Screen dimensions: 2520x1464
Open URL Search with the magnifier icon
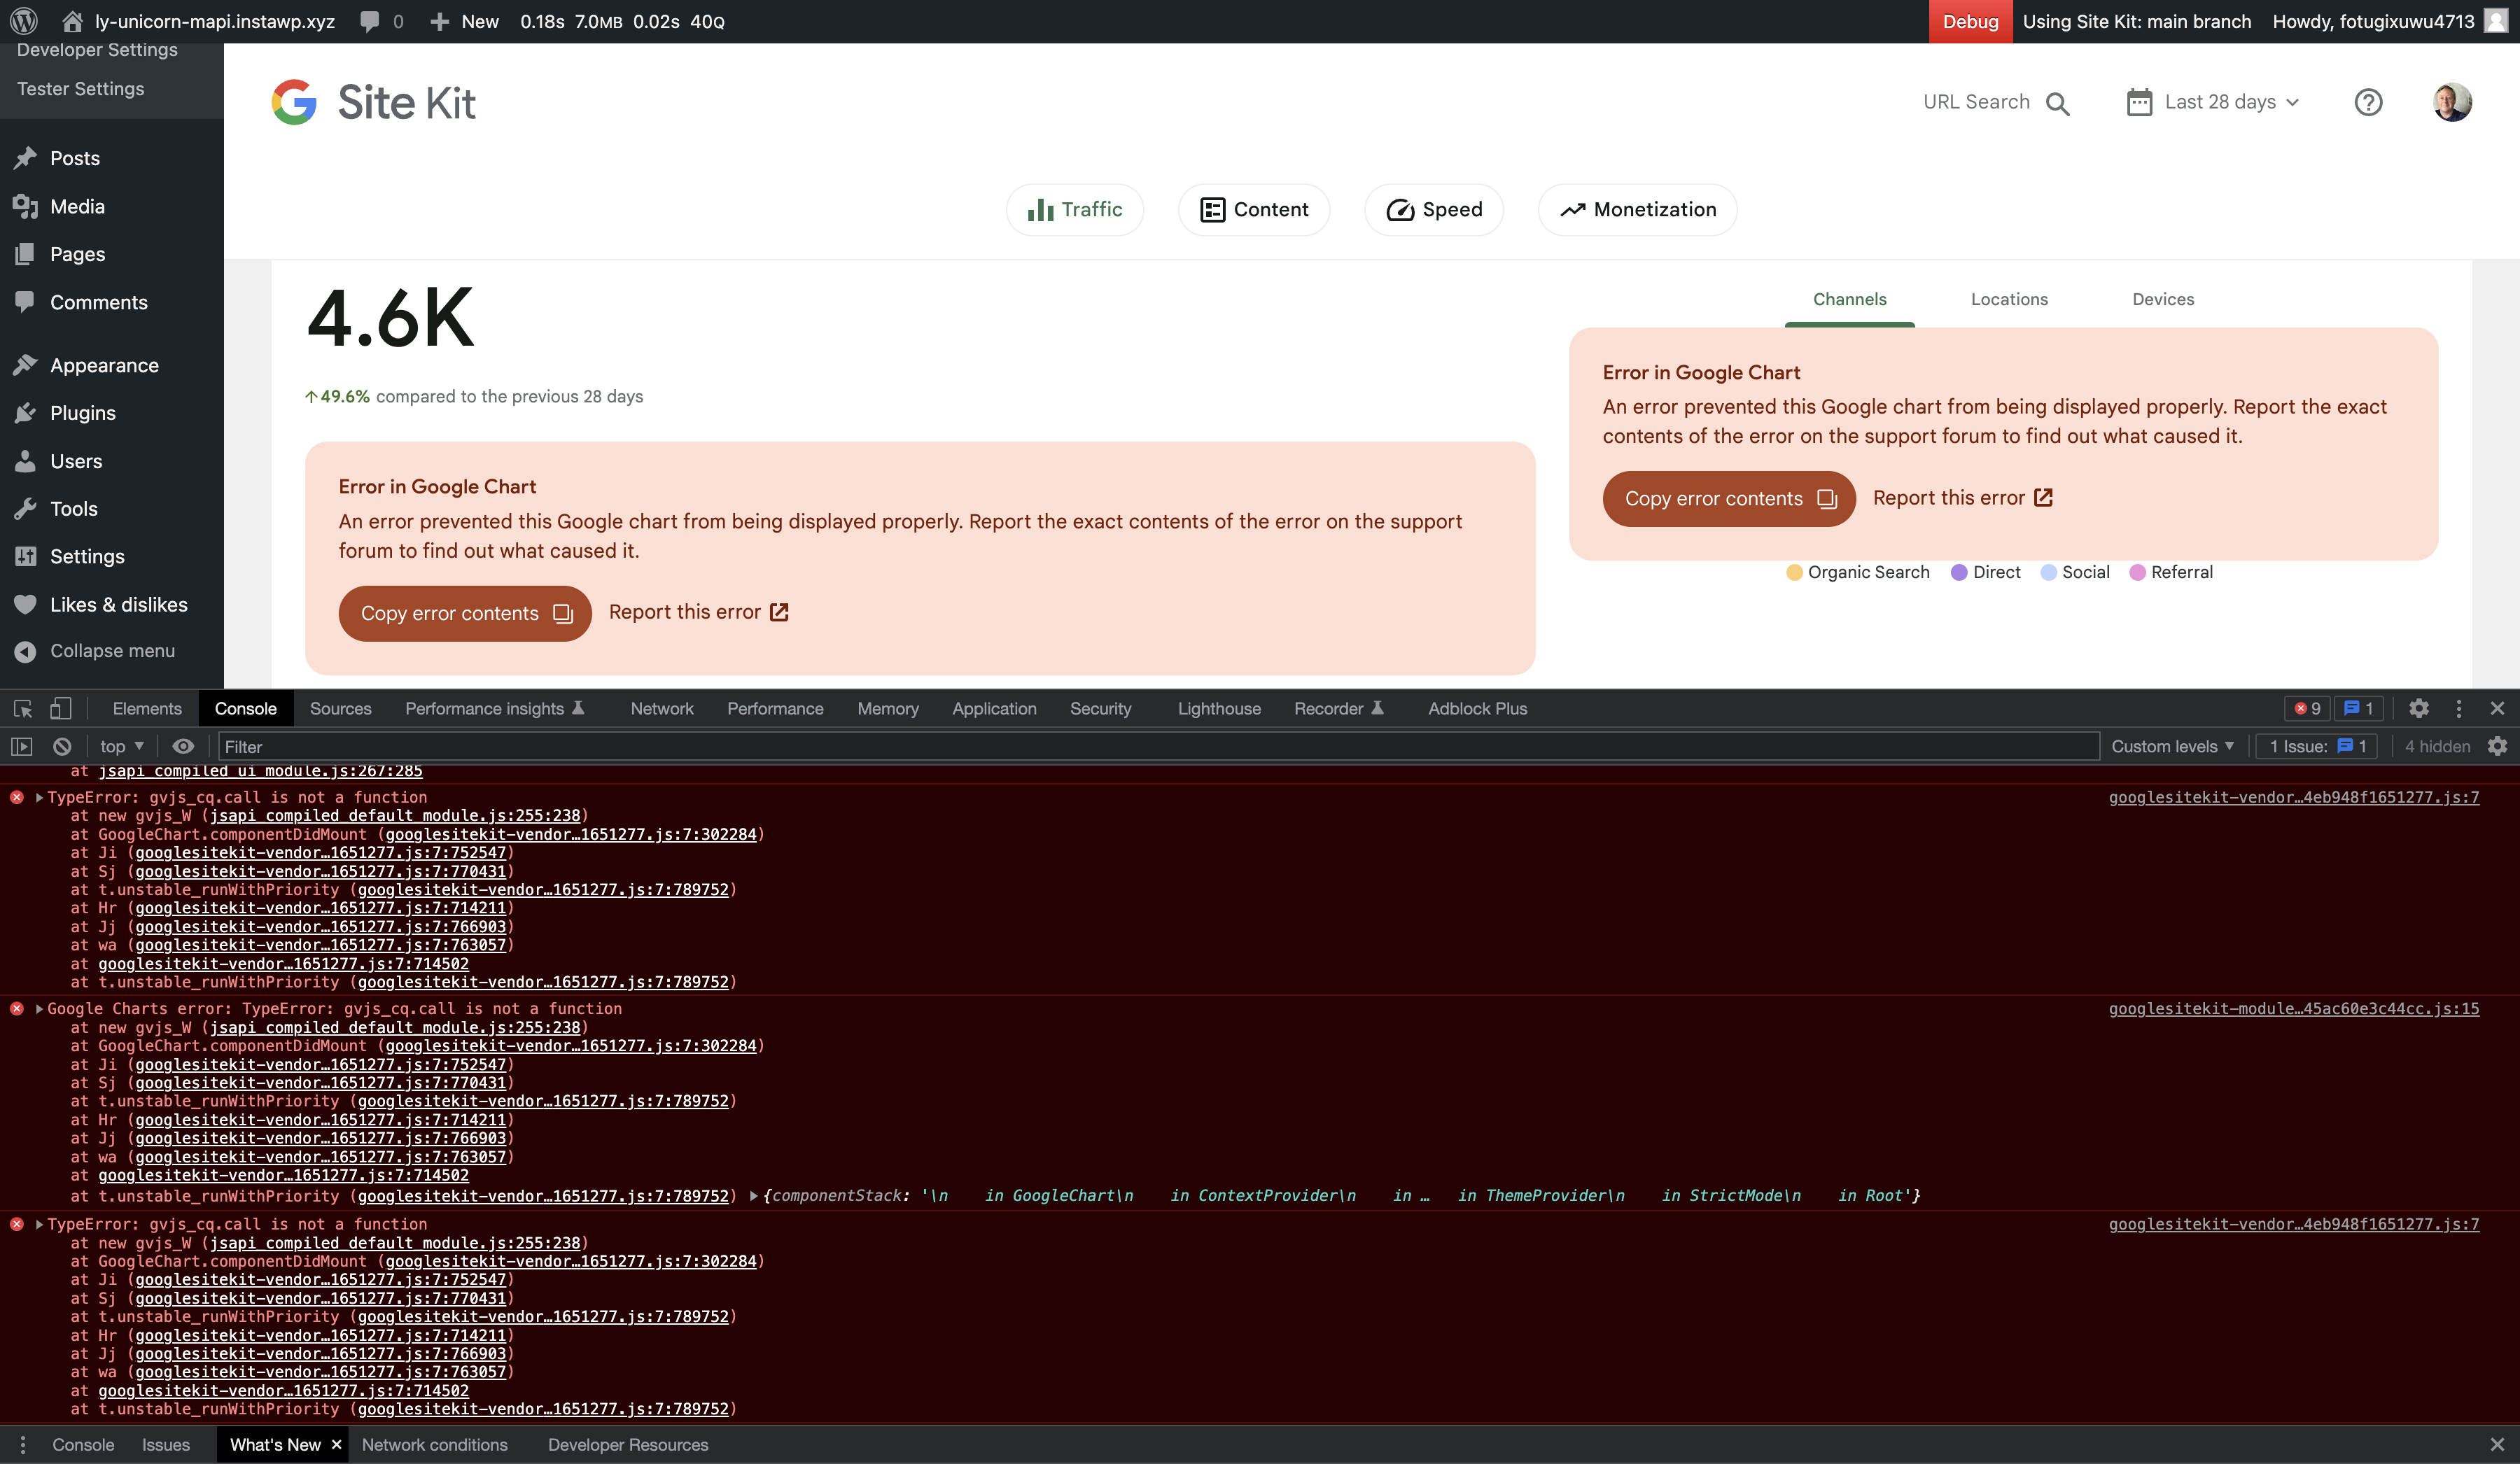(2059, 102)
